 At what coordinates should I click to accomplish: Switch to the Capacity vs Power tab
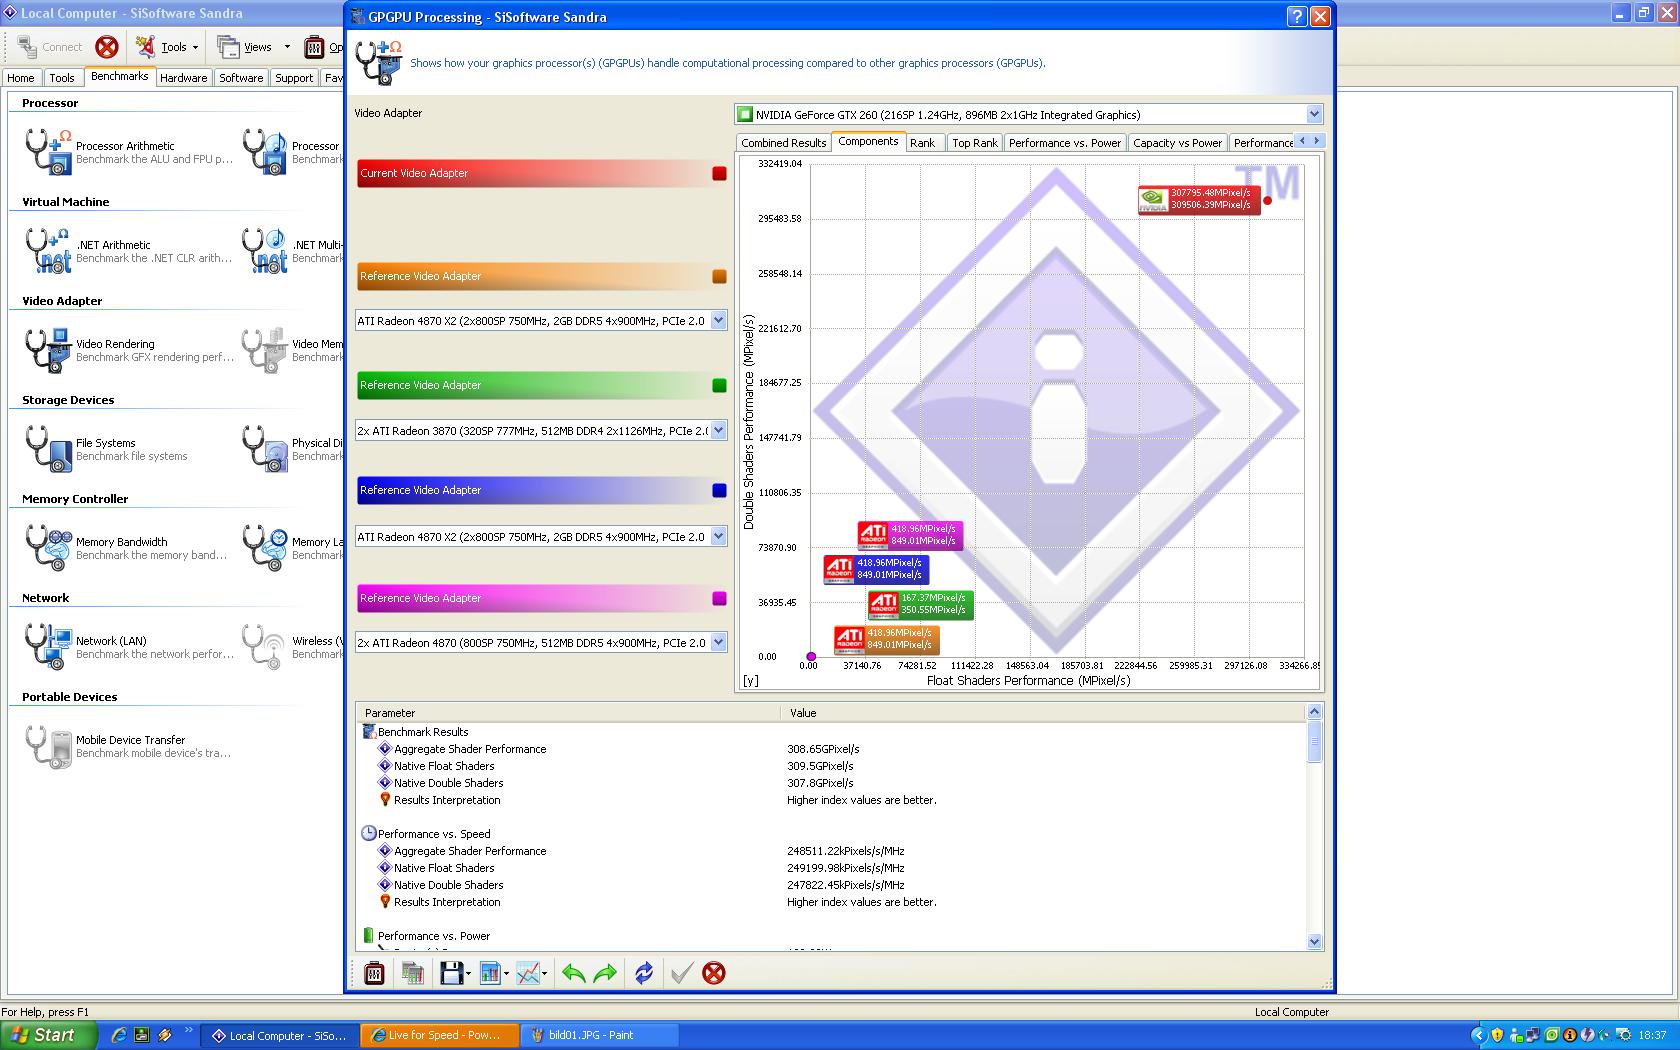point(1178,143)
